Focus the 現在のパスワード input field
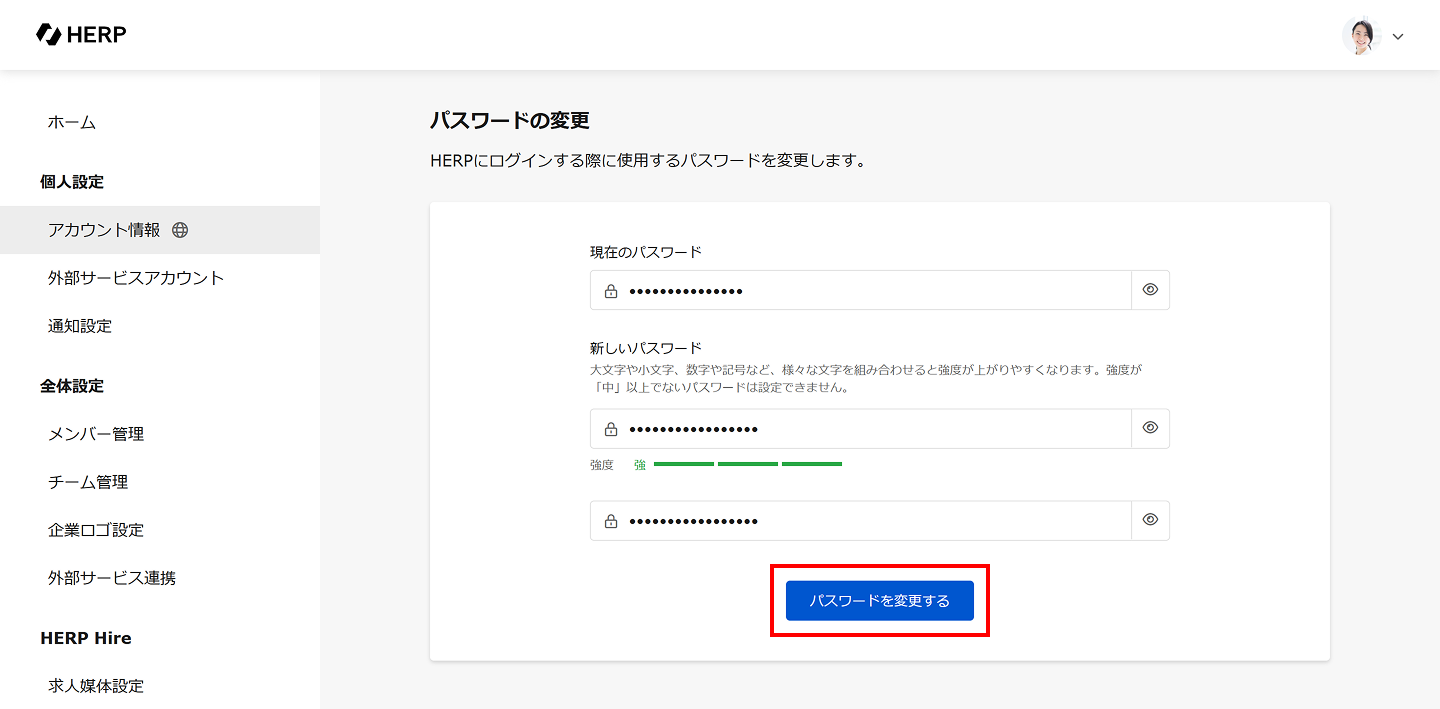1440x709 pixels. pyautogui.click(x=870, y=291)
